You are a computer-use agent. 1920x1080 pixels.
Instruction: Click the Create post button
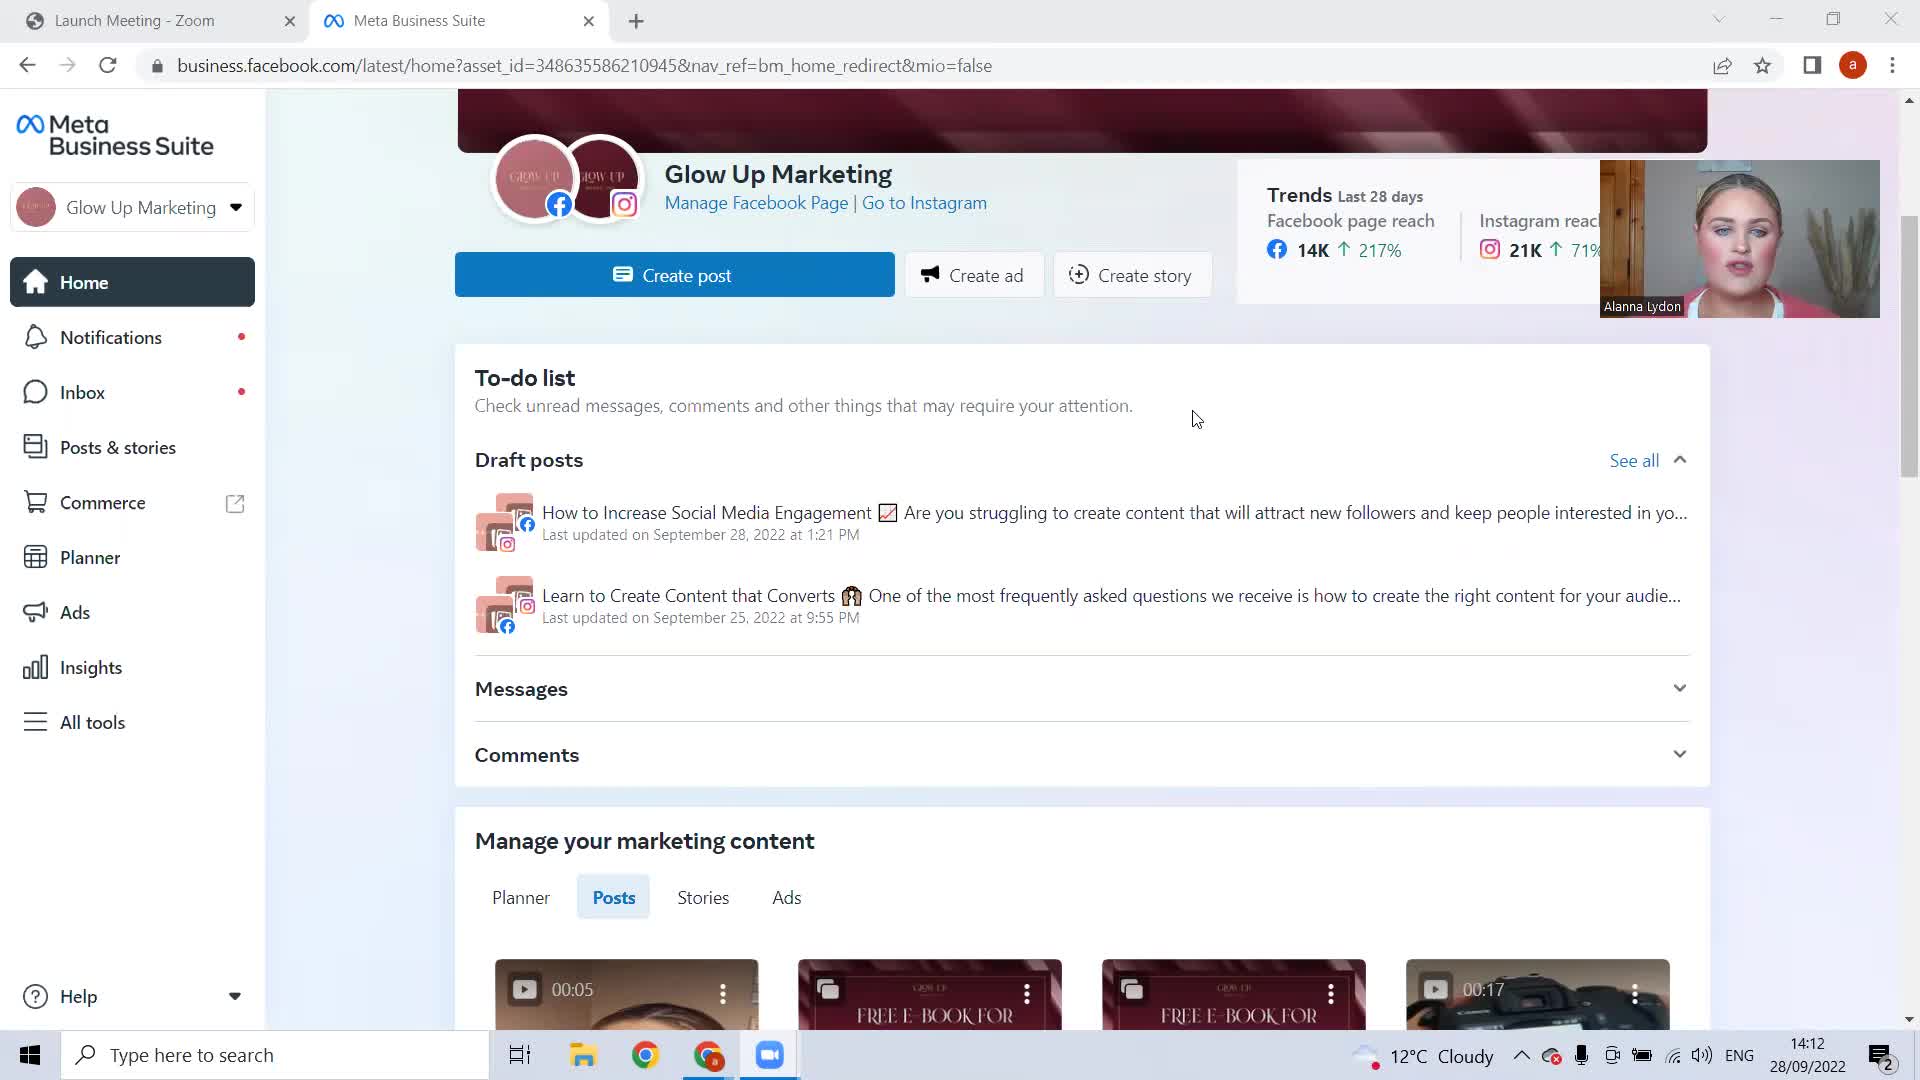(x=675, y=275)
